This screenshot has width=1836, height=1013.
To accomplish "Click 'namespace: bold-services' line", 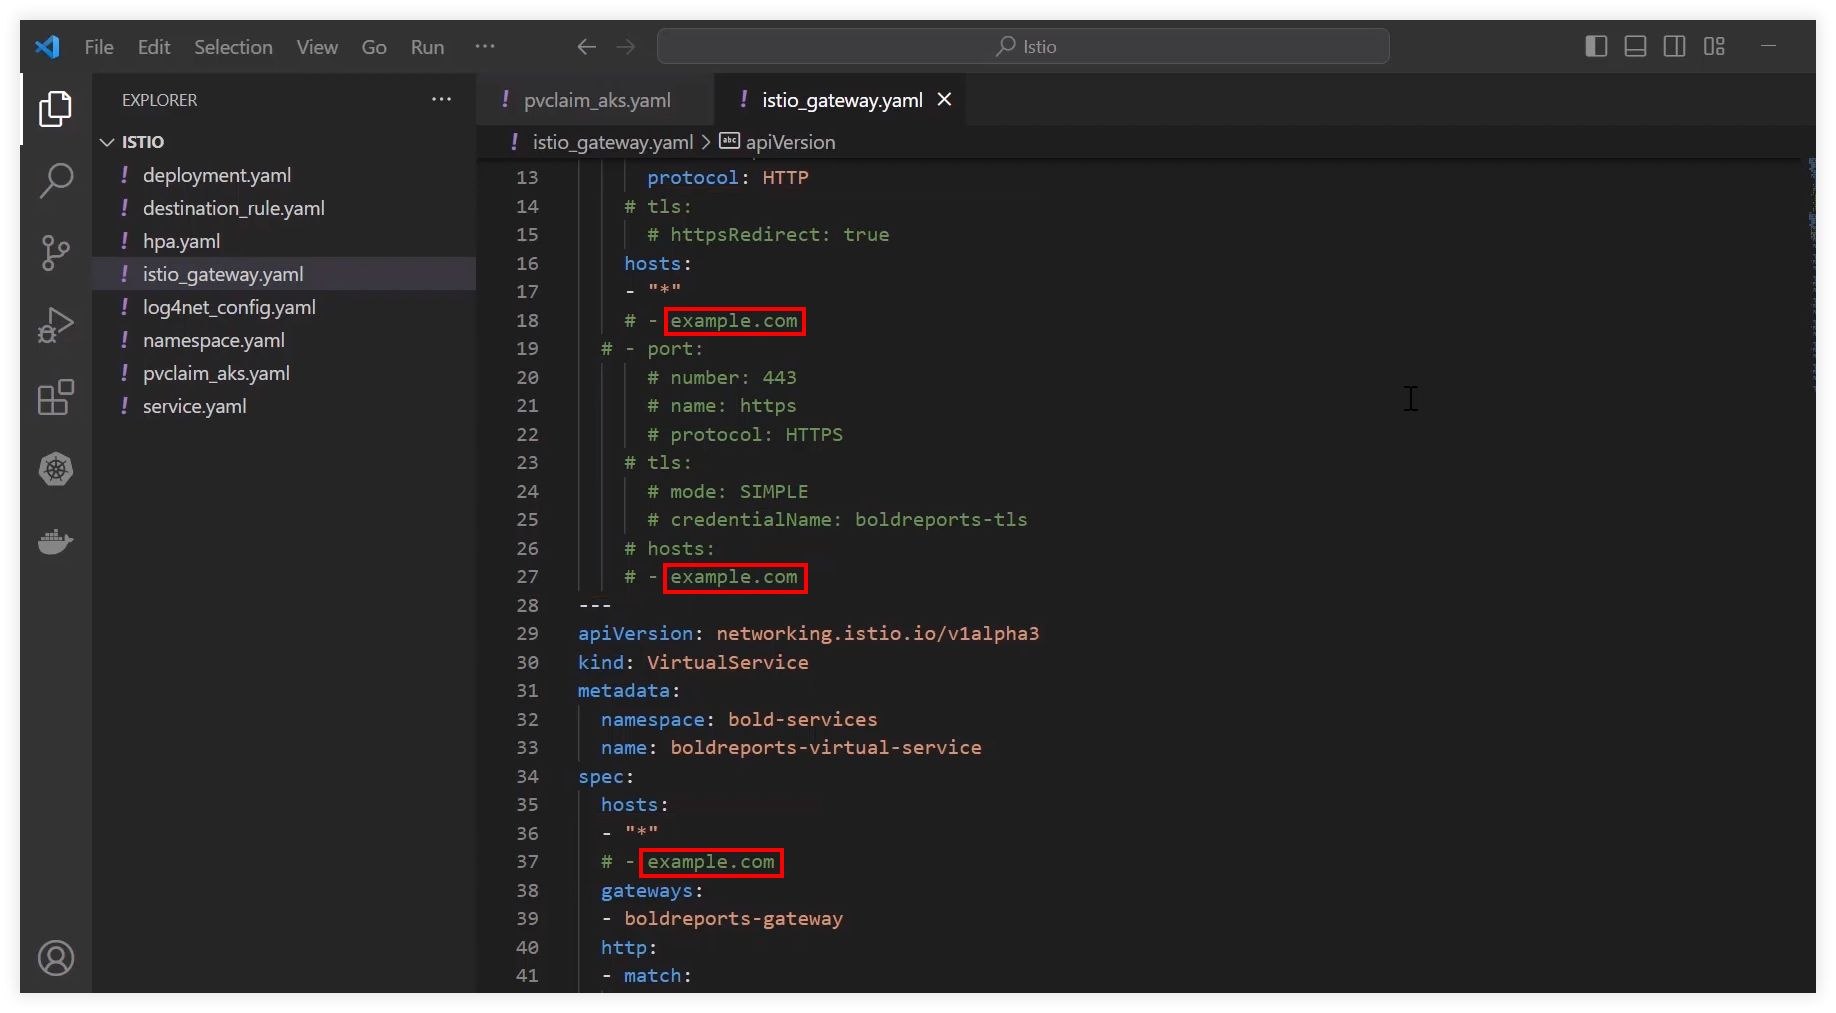I will coord(739,719).
